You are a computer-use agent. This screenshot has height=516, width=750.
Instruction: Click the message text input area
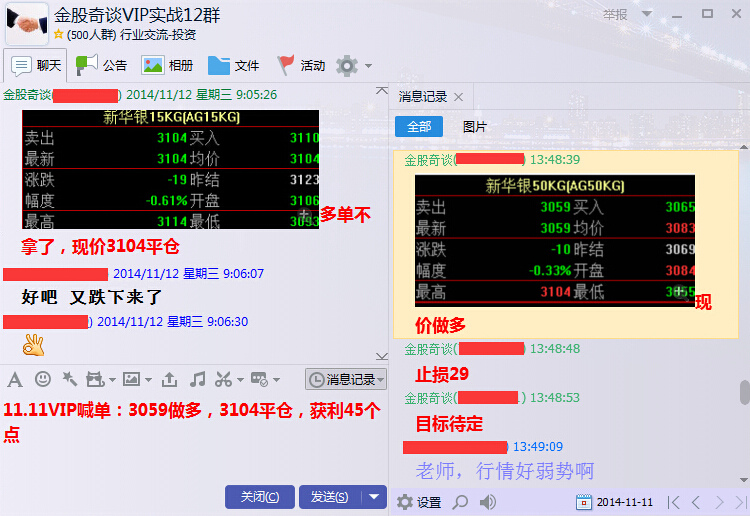click(190, 450)
